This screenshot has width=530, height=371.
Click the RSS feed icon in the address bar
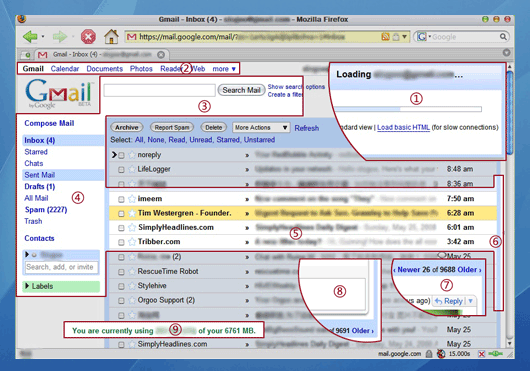[385, 36]
